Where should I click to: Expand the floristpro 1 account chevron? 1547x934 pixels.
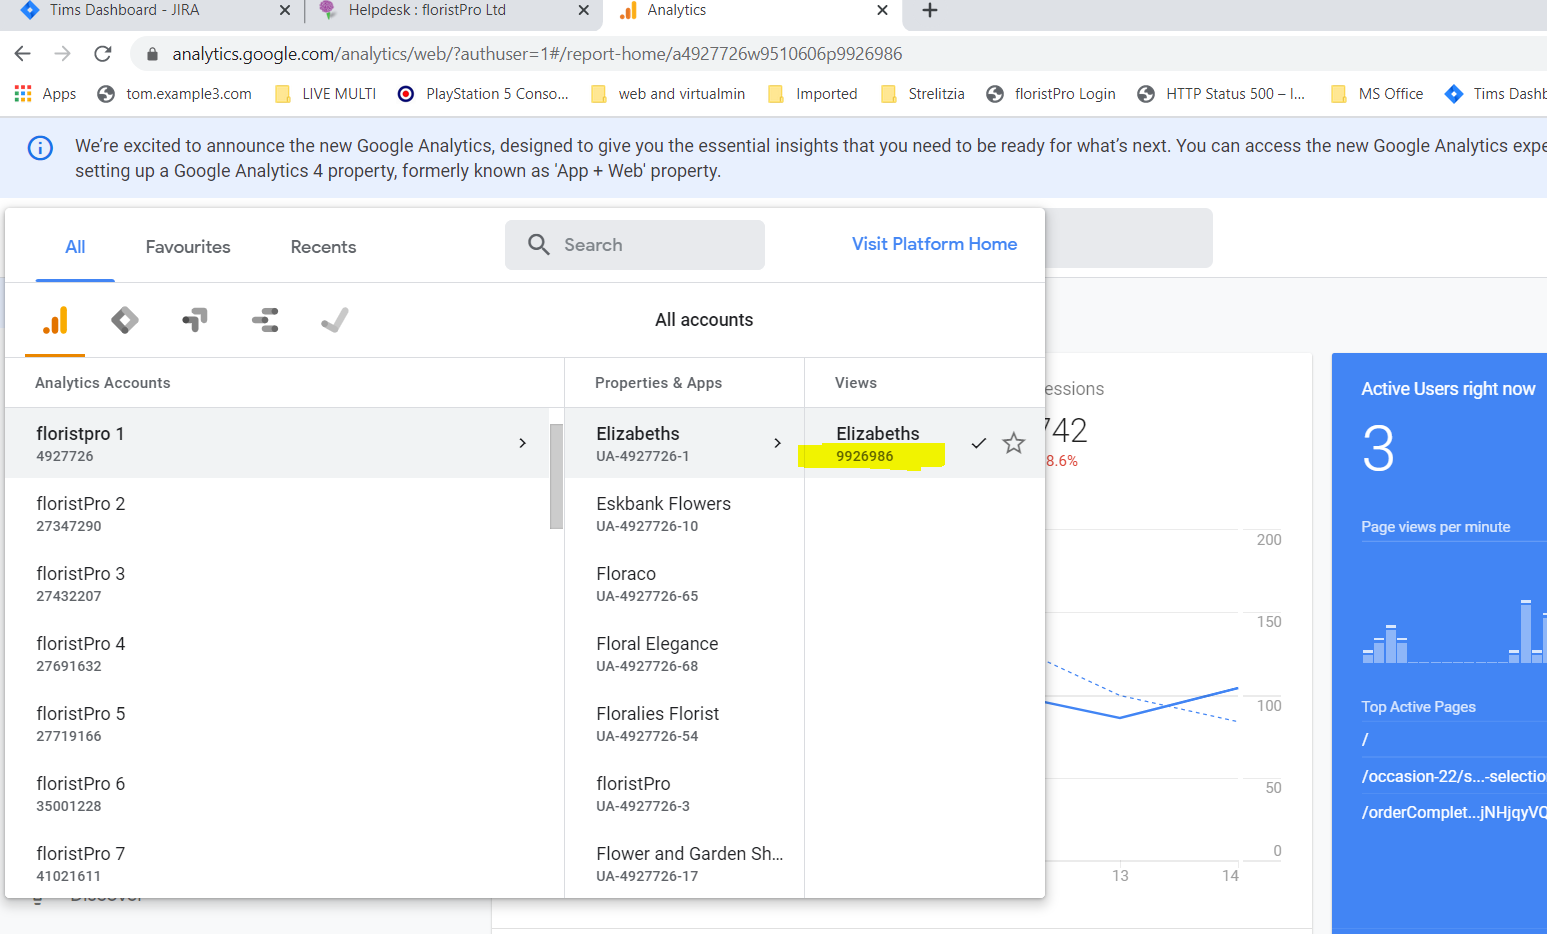pyautogui.click(x=522, y=443)
